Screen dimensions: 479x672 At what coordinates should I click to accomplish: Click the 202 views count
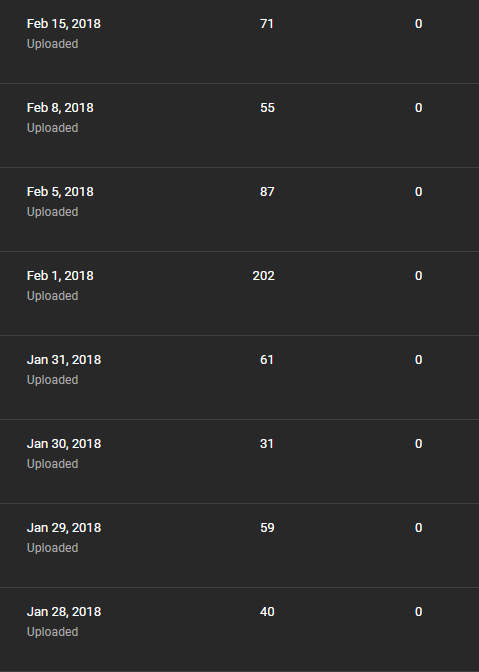263,276
